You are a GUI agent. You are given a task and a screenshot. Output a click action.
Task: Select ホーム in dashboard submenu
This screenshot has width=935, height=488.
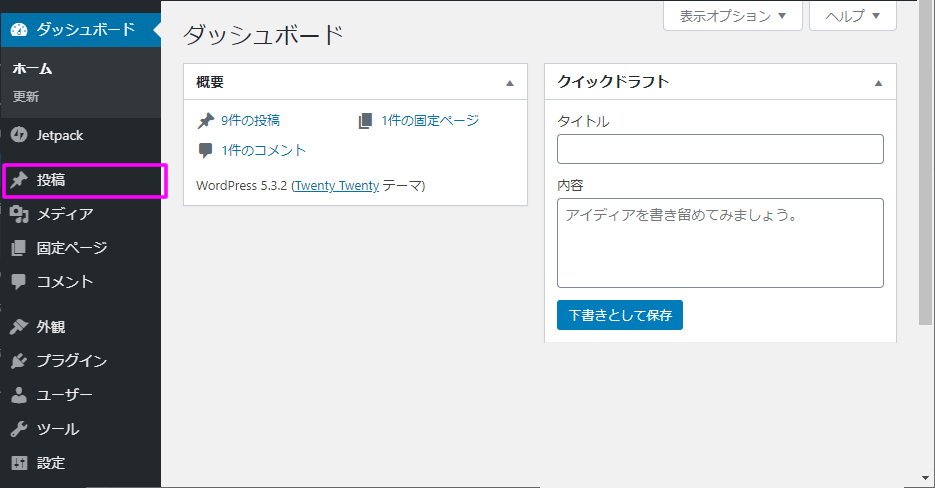(32, 69)
